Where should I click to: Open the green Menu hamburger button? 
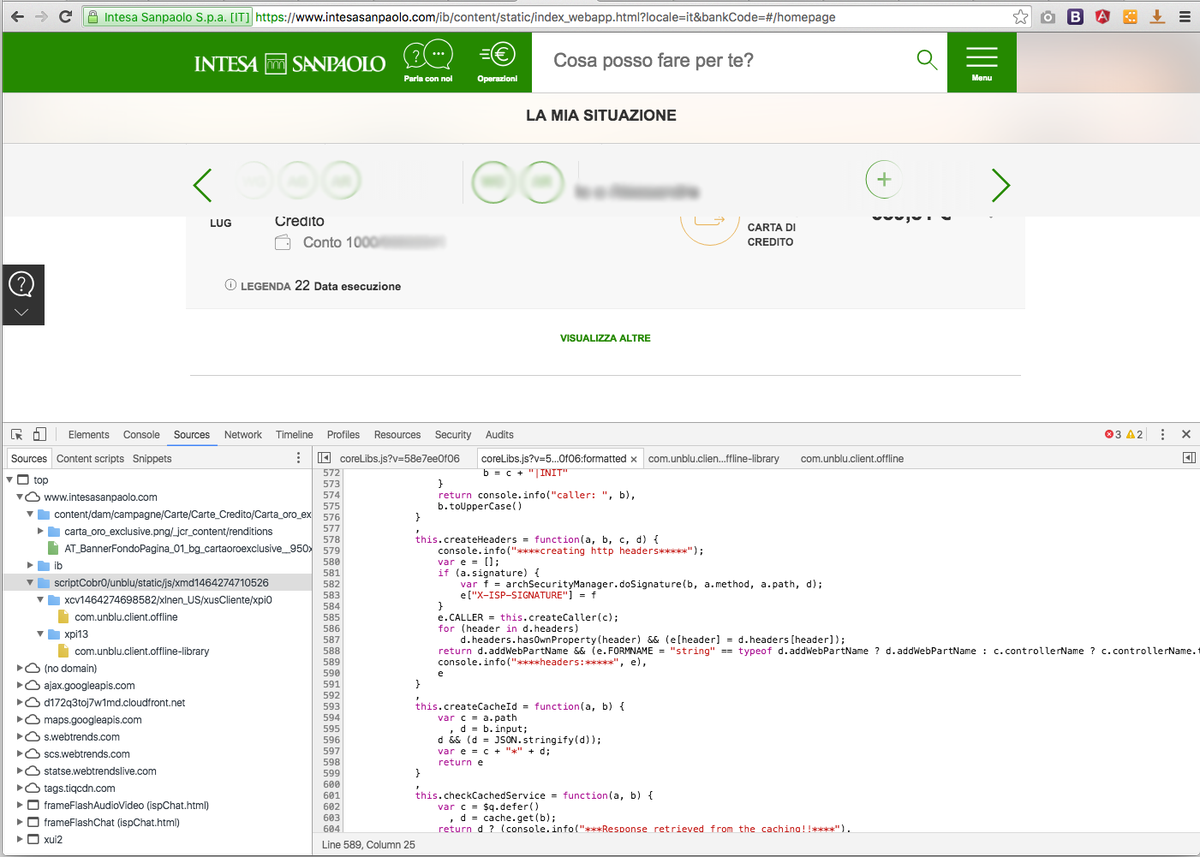point(982,62)
